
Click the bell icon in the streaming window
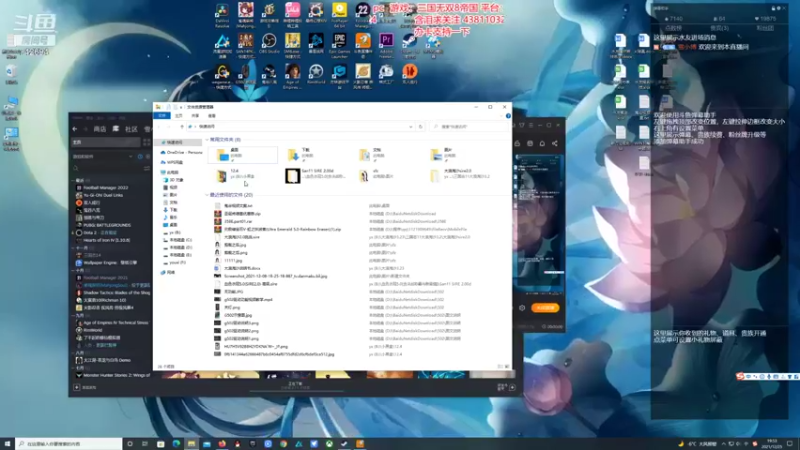point(542,144)
